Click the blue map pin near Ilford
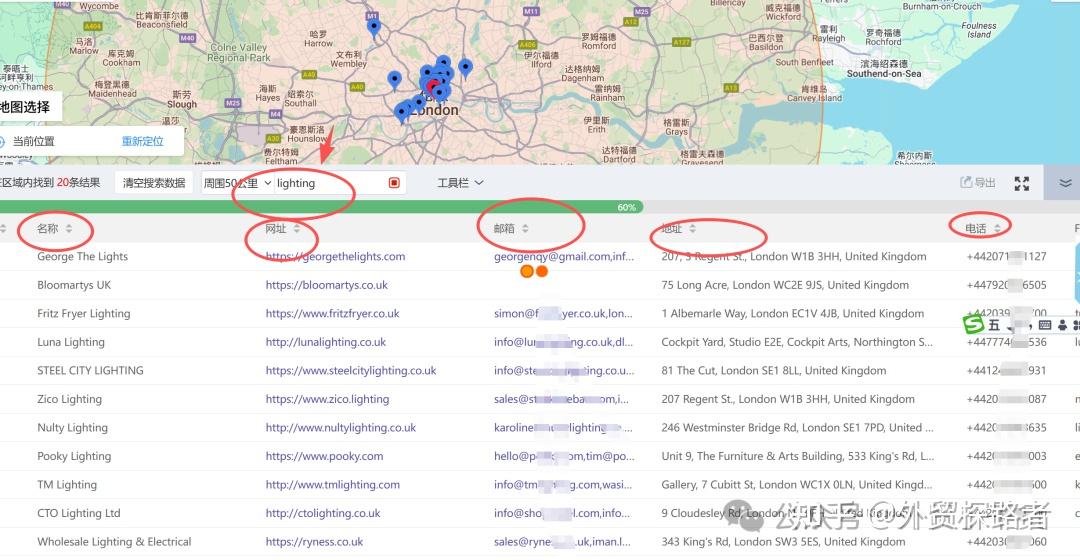The image size is (1080, 560). (x=466, y=68)
